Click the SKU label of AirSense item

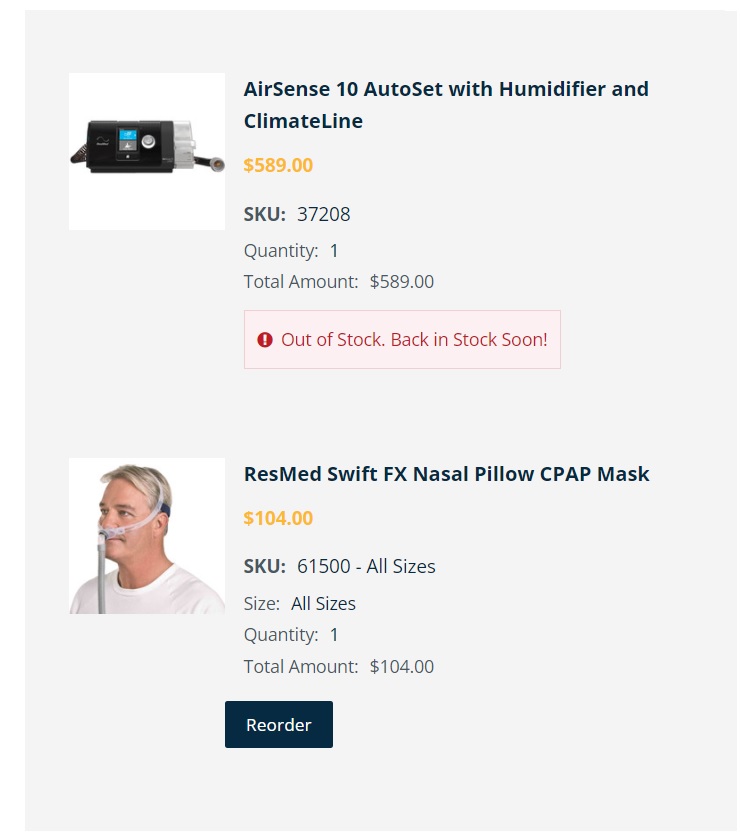point(265,214)
